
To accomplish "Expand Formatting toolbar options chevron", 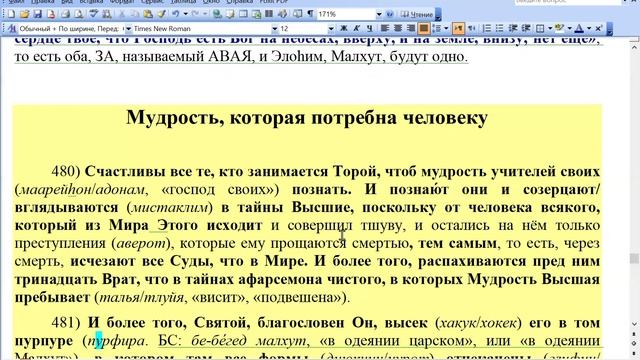I will pyautogui.click(x=609, y=29).
